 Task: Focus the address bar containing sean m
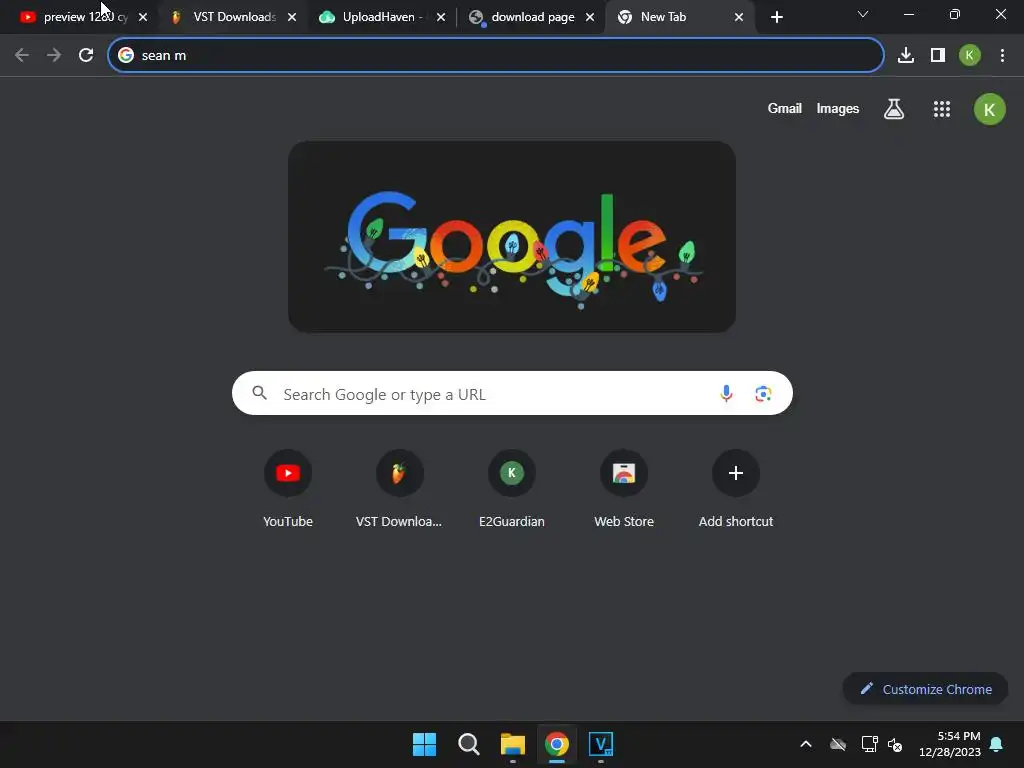pyautogui.click(x=496, y=56)
